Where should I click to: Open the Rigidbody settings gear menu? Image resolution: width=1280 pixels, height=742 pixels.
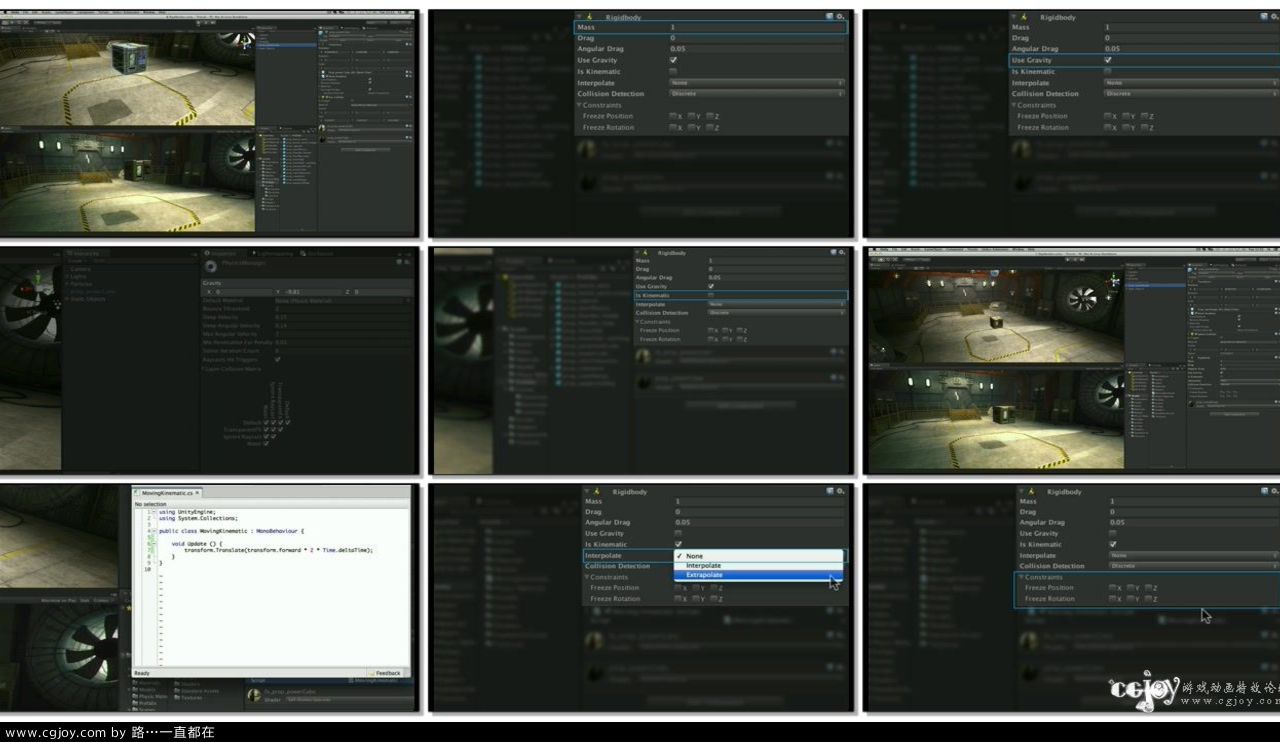coord(841,17)
